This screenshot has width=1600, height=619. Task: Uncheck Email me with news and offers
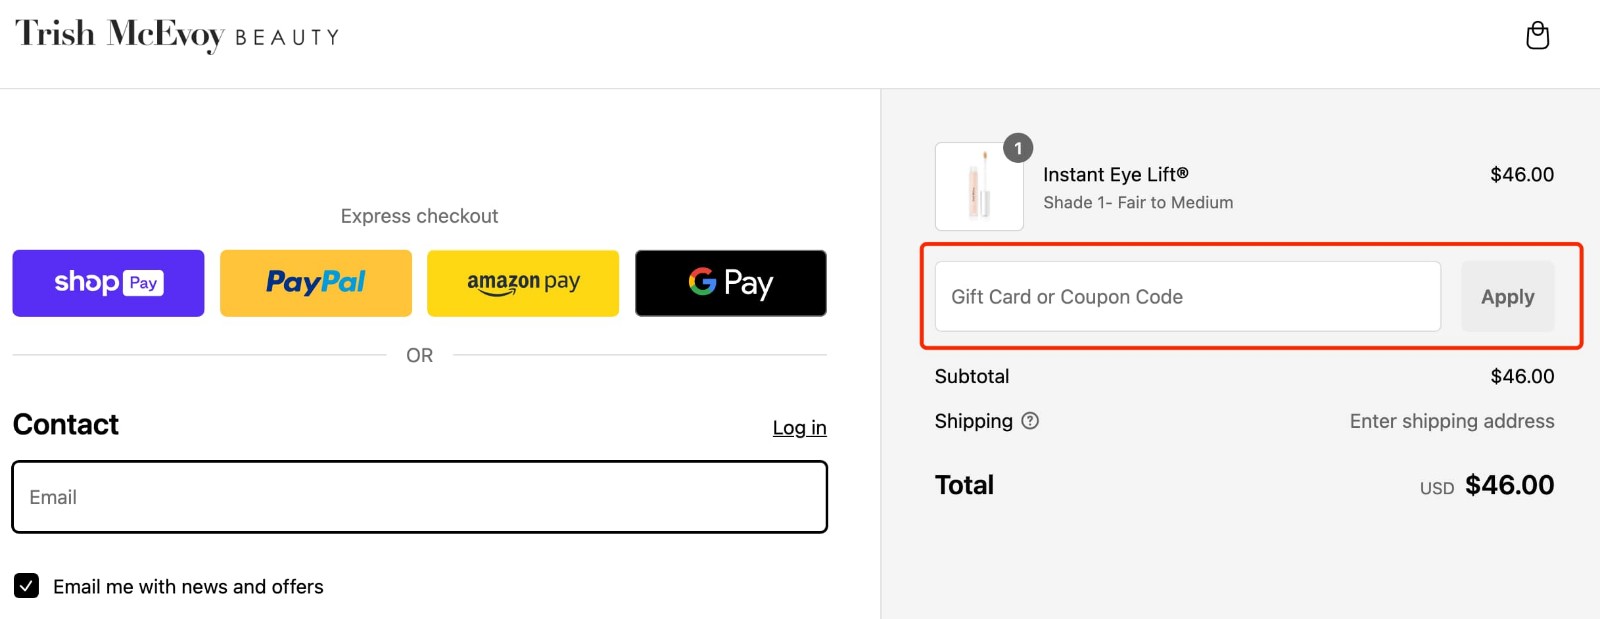click(x=27, y=586)
